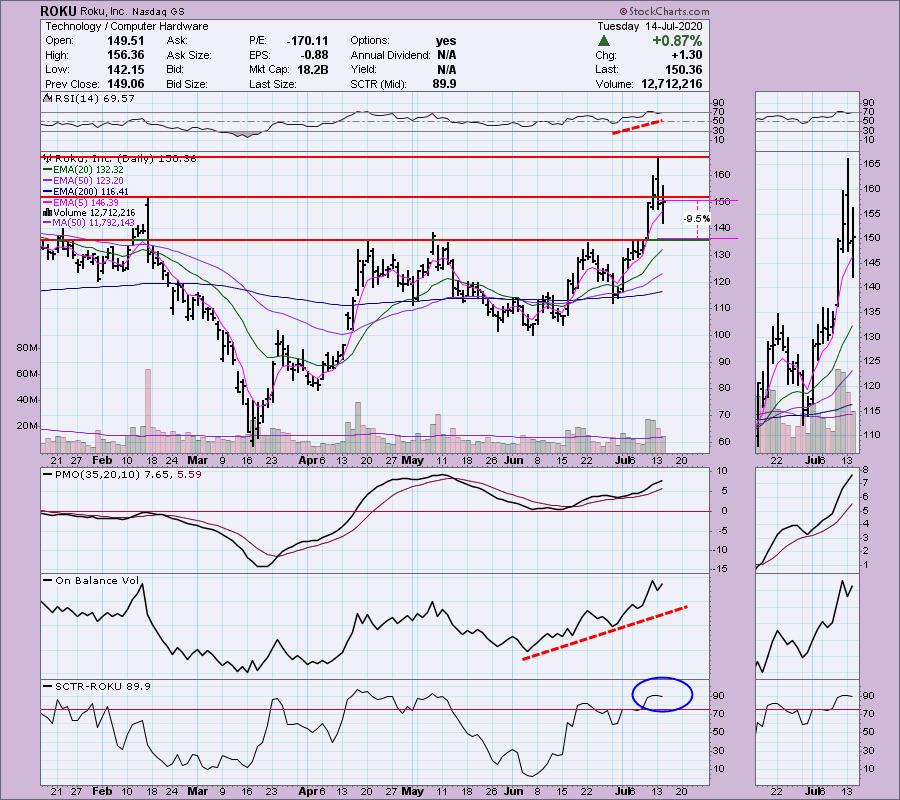Select the Last price value 150.36
The image size is (900, 800).
[x=684, y=69]
